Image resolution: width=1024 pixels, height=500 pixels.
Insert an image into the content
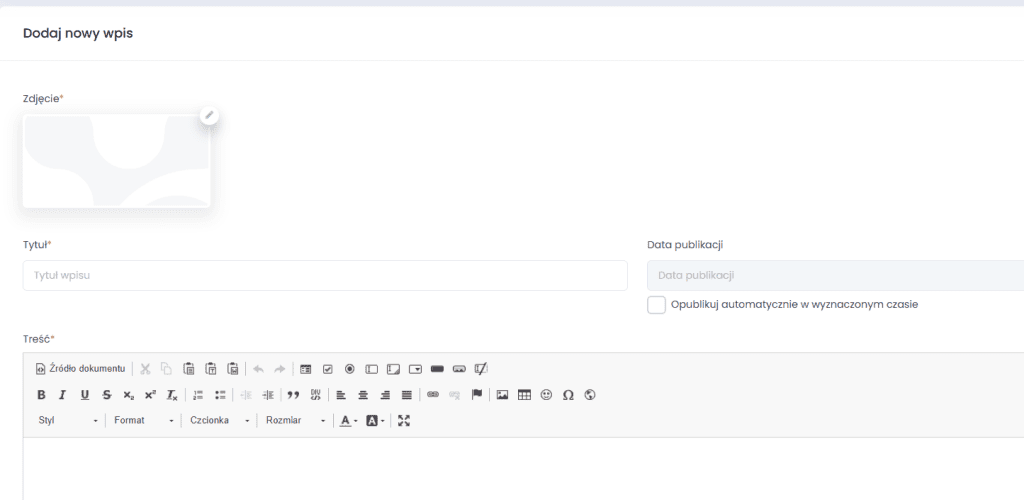pos(502,395)
